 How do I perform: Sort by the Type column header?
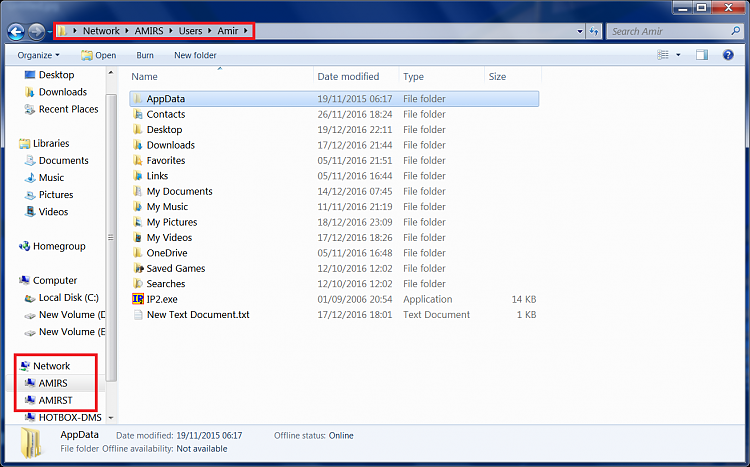(x=413, y=77)
